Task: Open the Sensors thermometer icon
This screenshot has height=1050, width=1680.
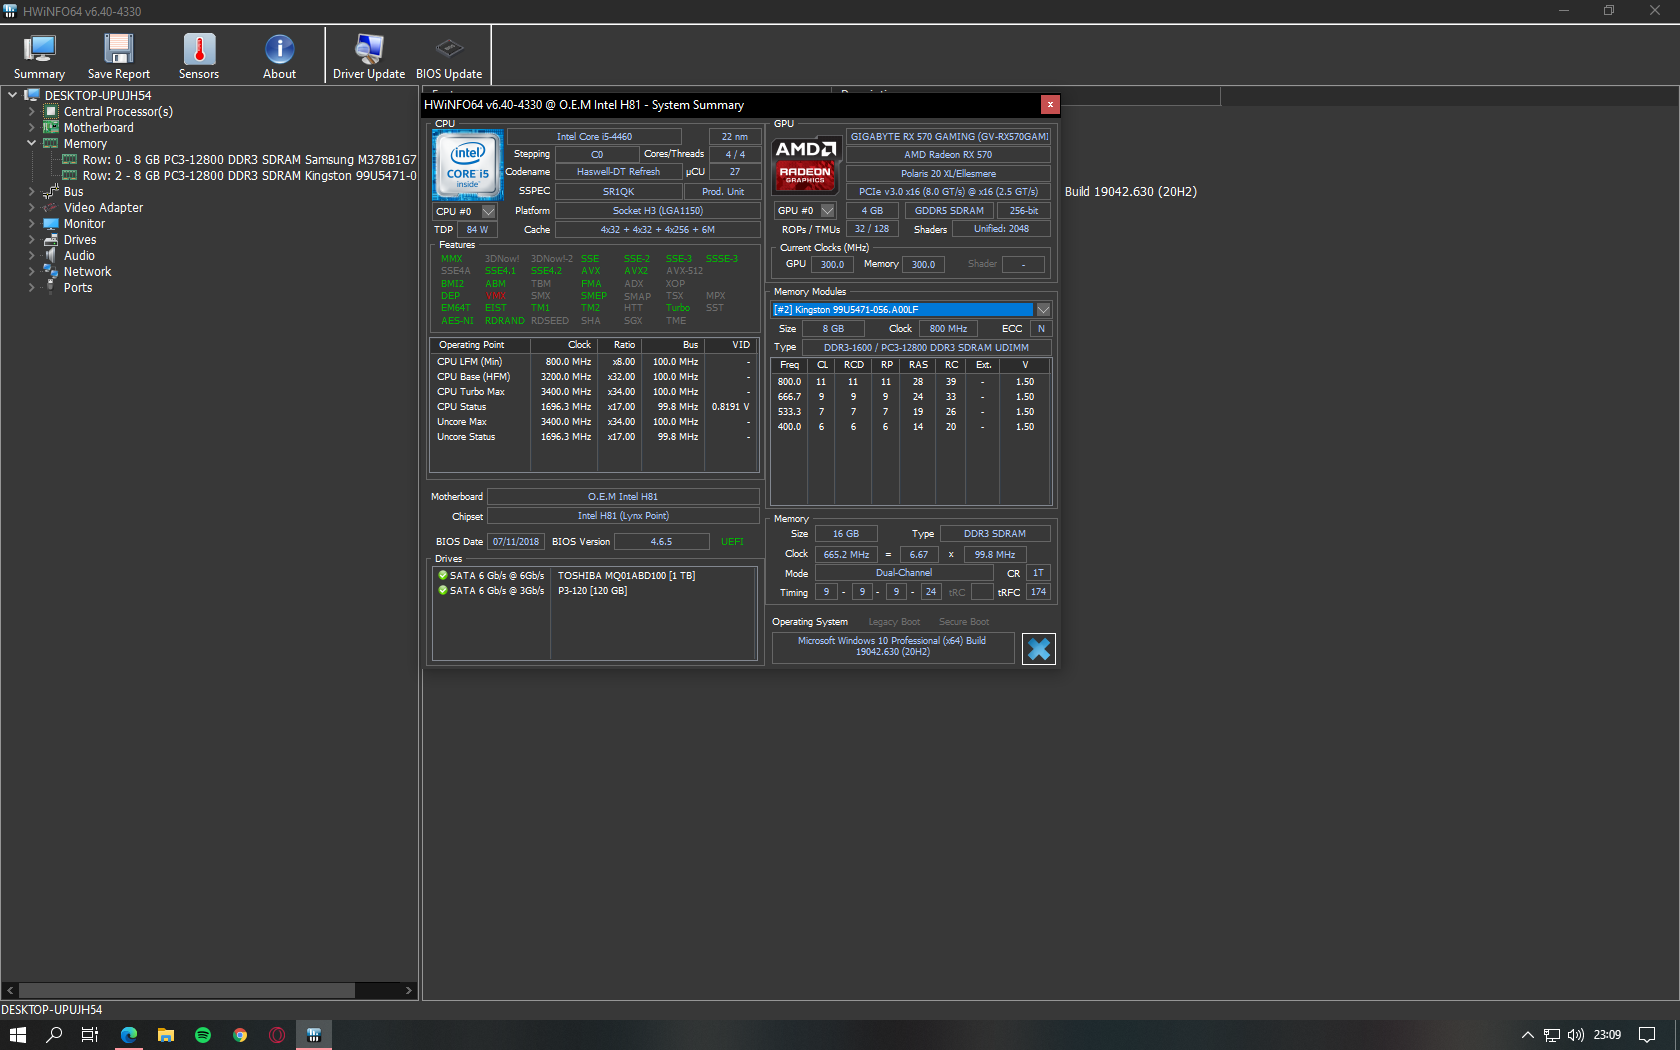Action: pos(199,49)
